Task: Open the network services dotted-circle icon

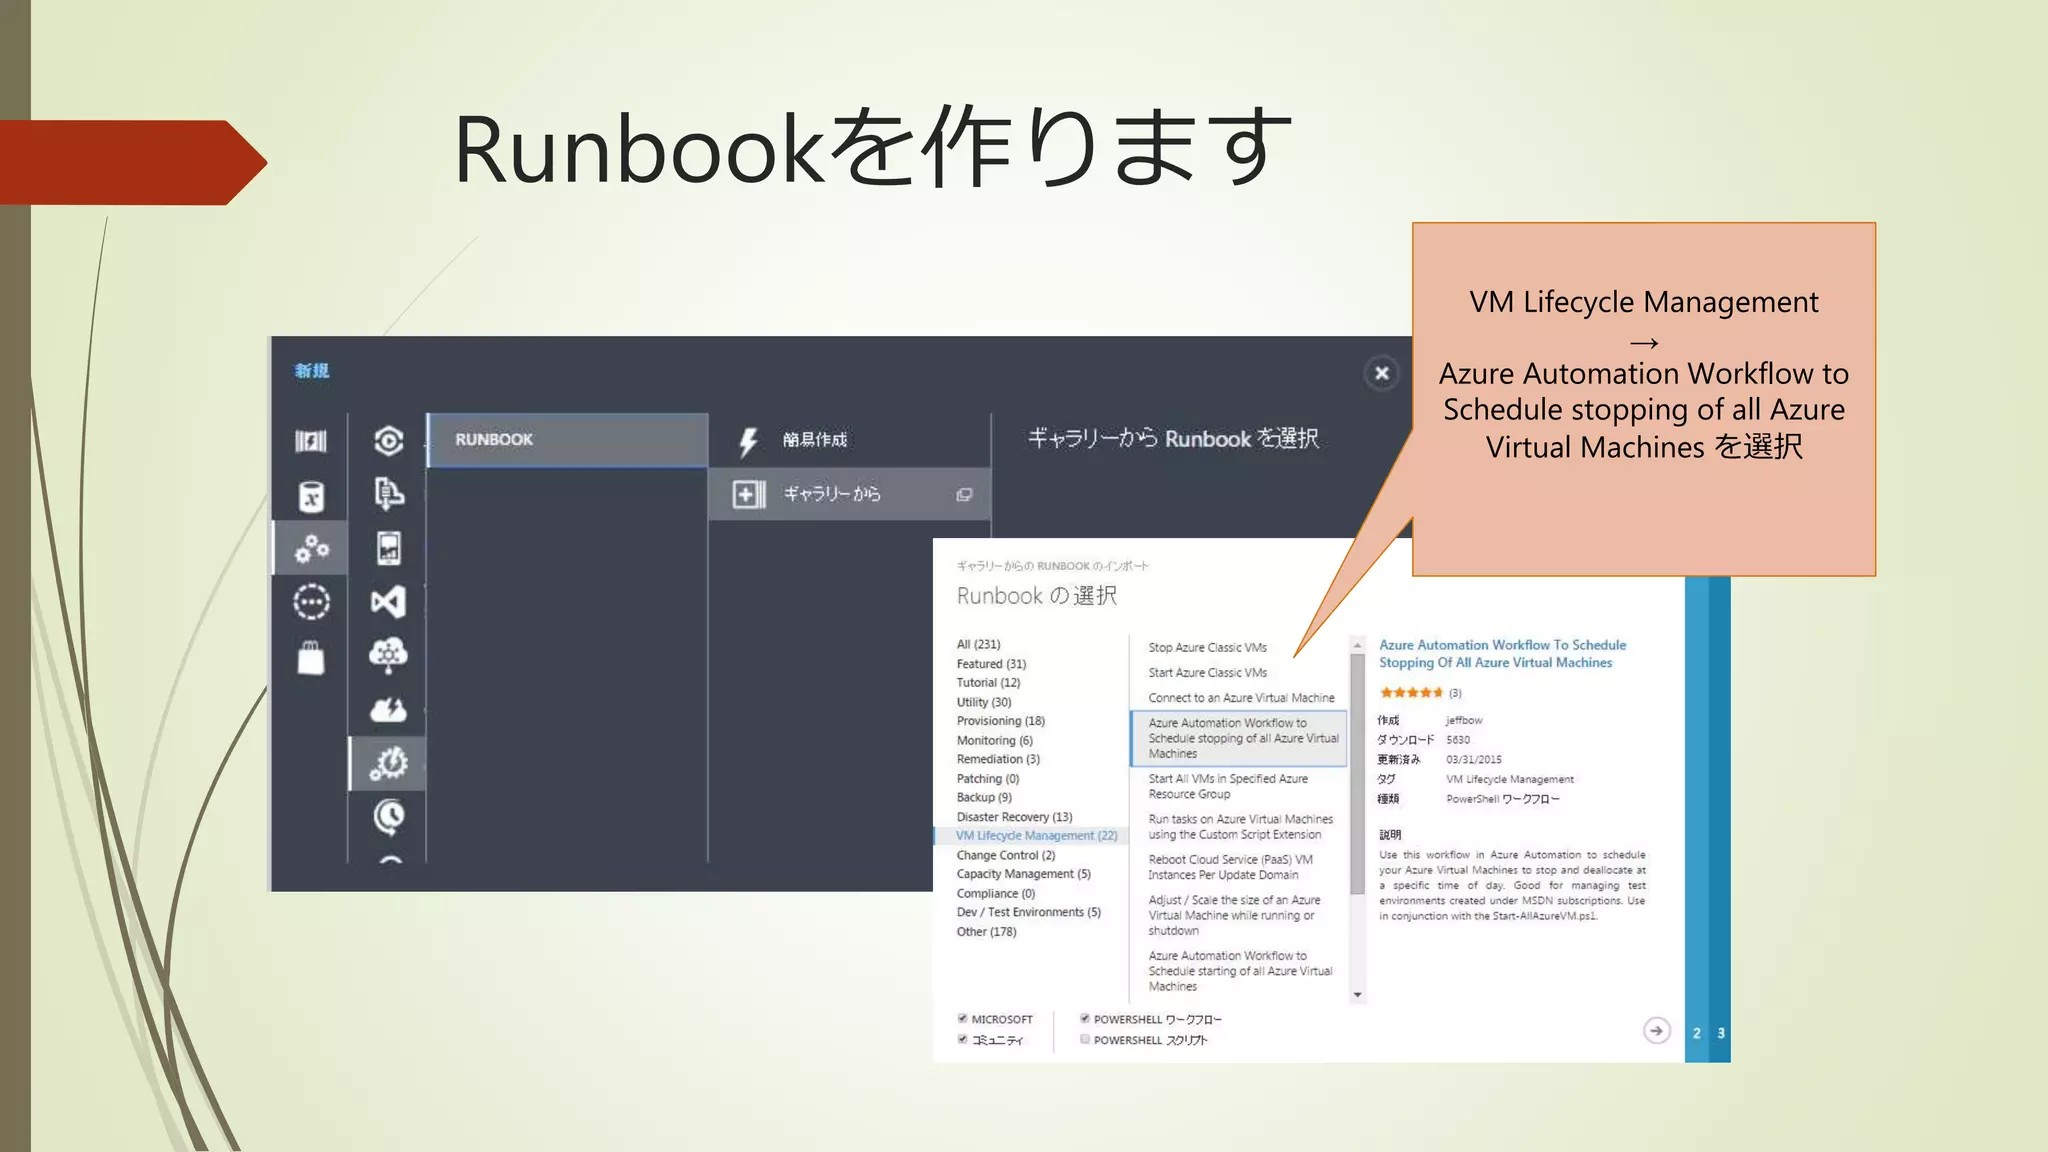Action: coord(311,602)
